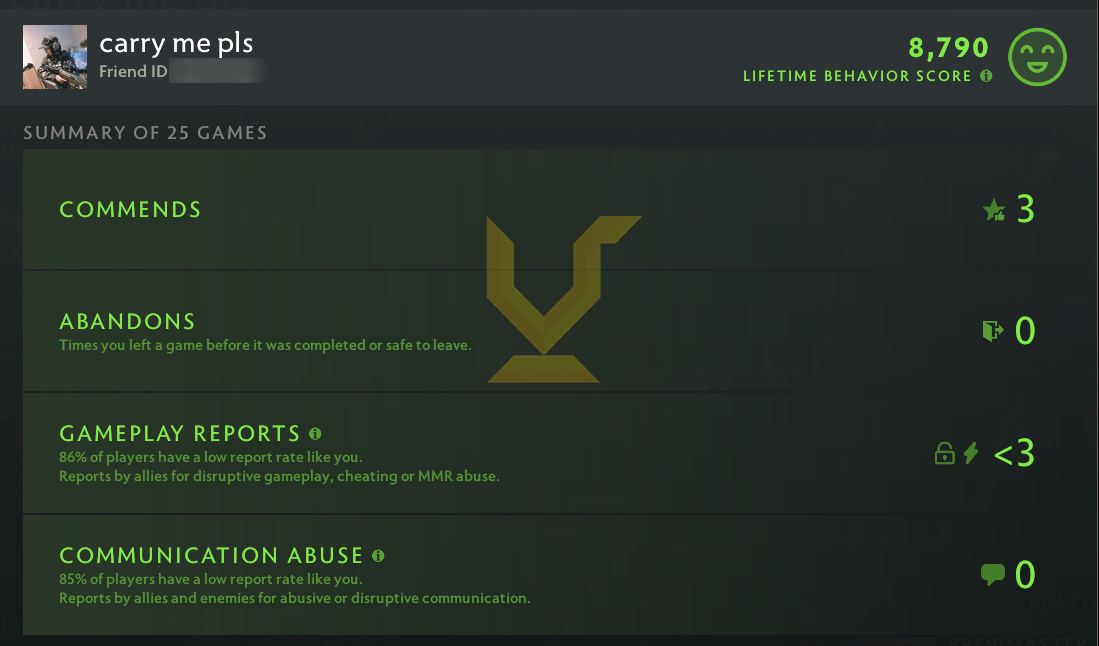Click the Abandons door icon
The height and width of the screenshot is (646, 1099).
point(991,330)
